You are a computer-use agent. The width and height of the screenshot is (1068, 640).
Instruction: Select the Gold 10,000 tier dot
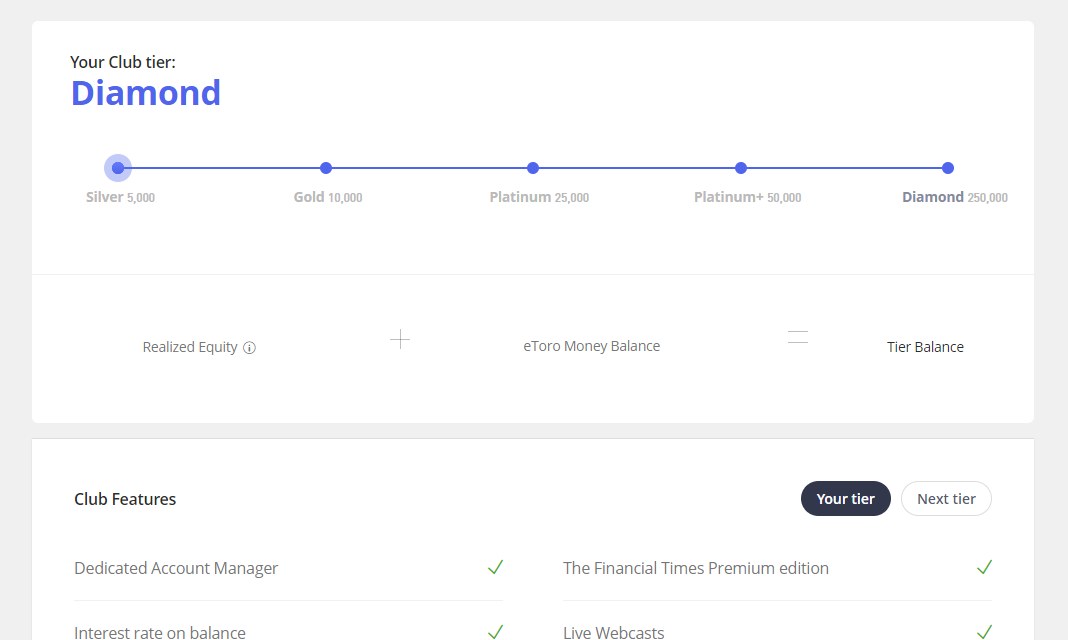[x=326, y=168]
